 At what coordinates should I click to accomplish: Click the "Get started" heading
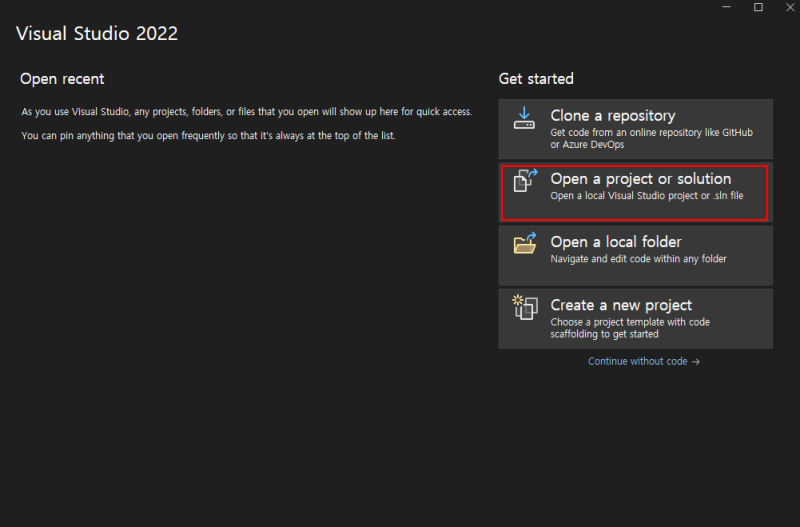[536, 79]
